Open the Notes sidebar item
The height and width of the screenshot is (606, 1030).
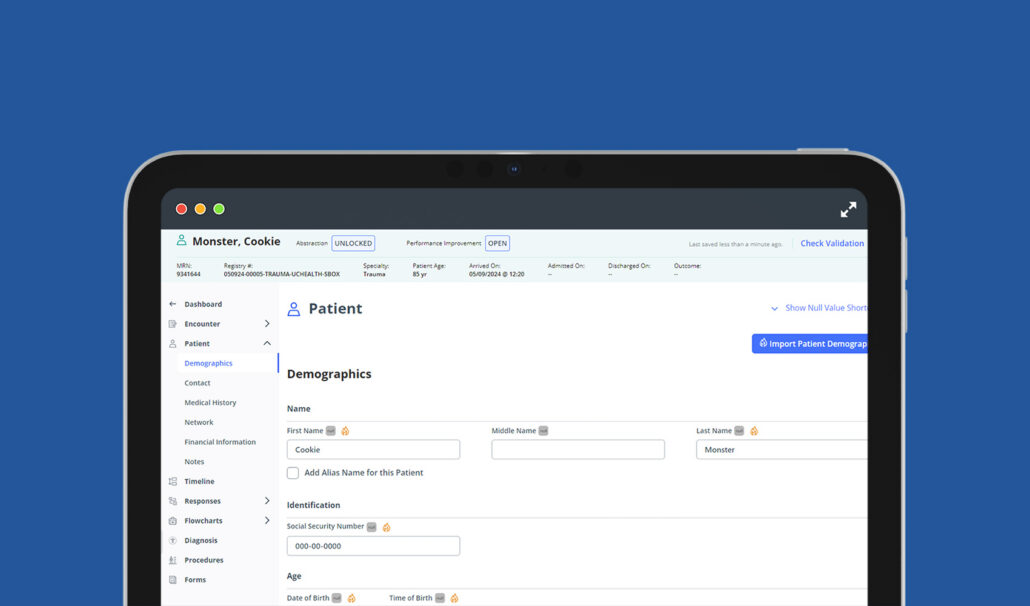tap(194, 462)
